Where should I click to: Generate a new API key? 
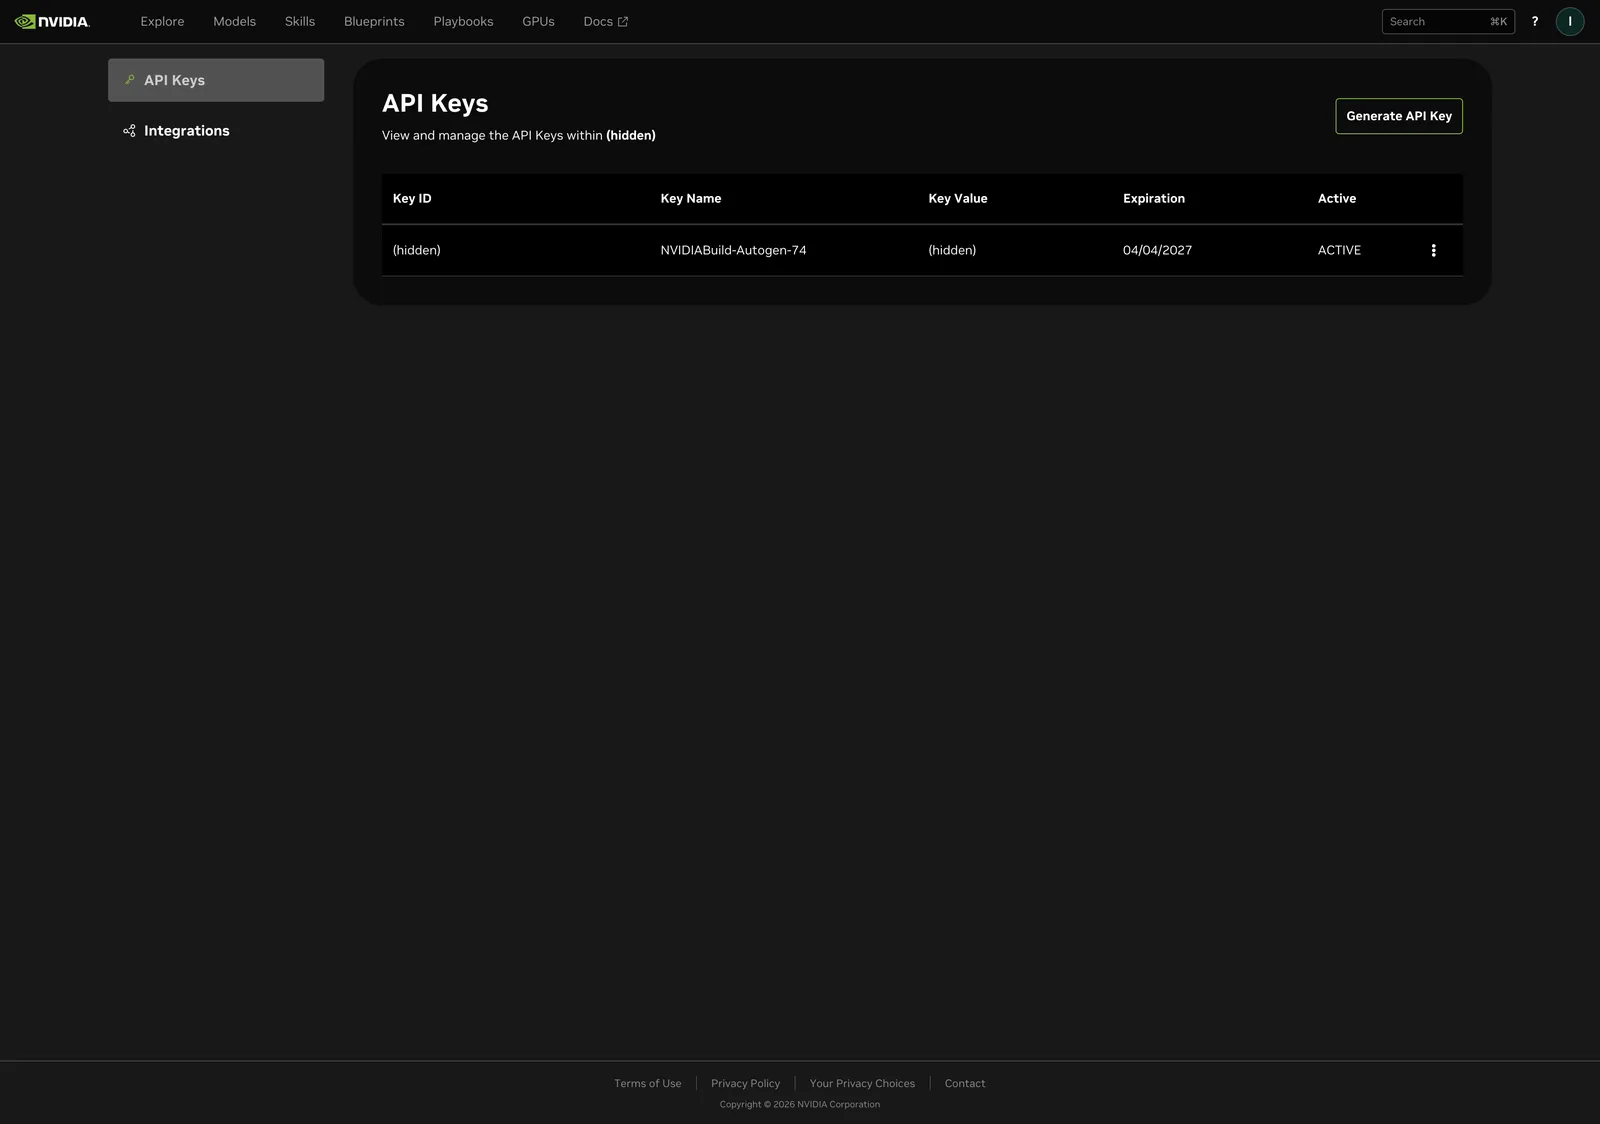tap(1398, 116)
